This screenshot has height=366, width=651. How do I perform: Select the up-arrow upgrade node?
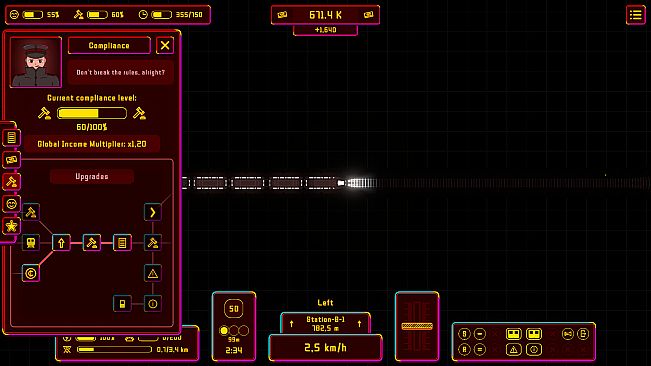[61, 243]
